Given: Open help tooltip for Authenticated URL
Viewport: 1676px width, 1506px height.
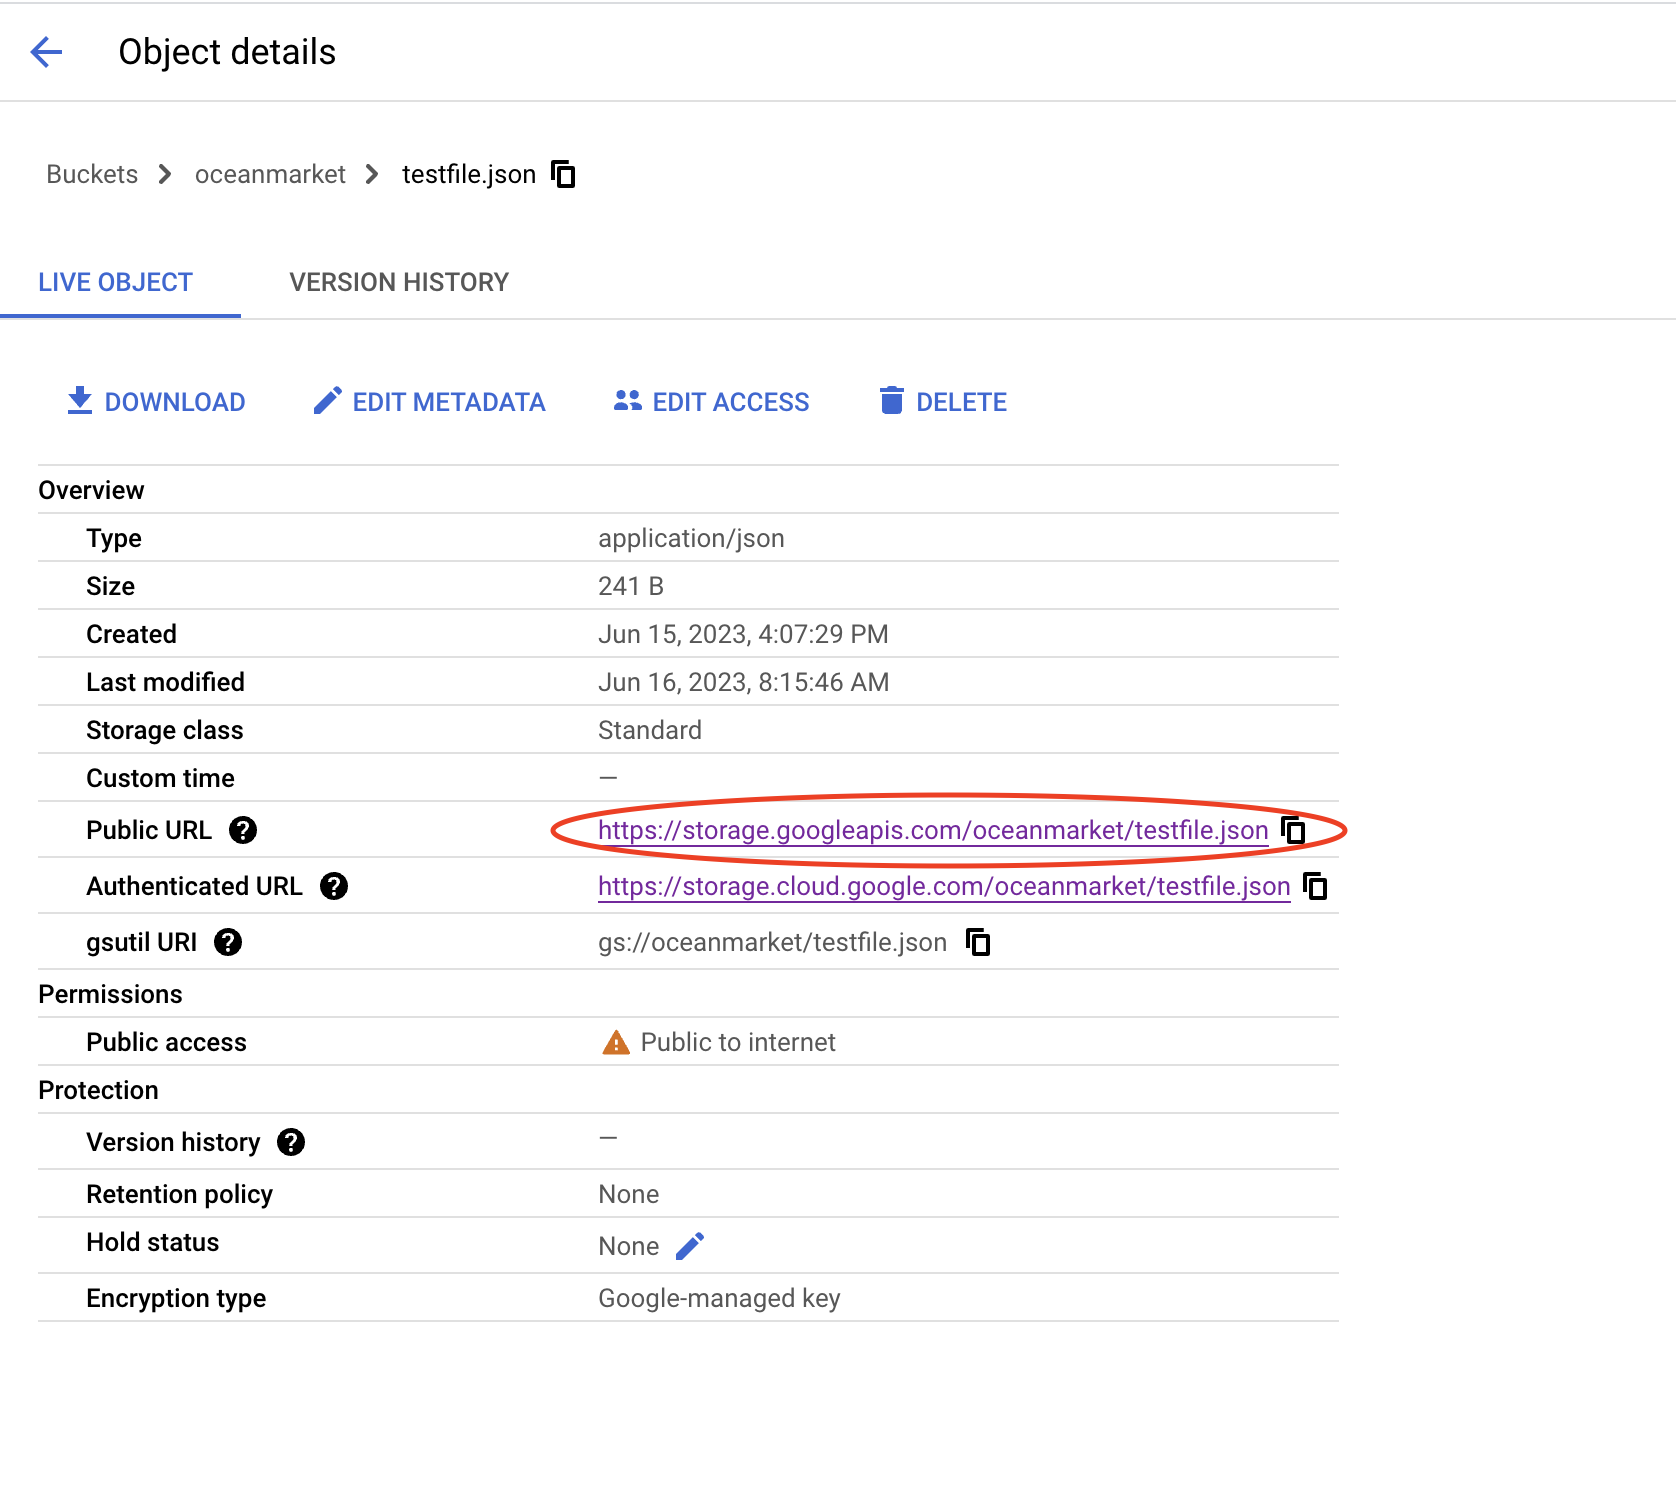Looking at the screenshot, I should [x=334, y=886].
